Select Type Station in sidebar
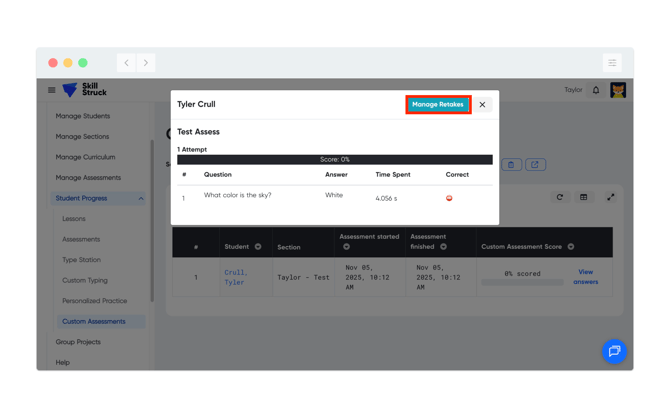This screenshot has height=418, width=670. point(81,260)
